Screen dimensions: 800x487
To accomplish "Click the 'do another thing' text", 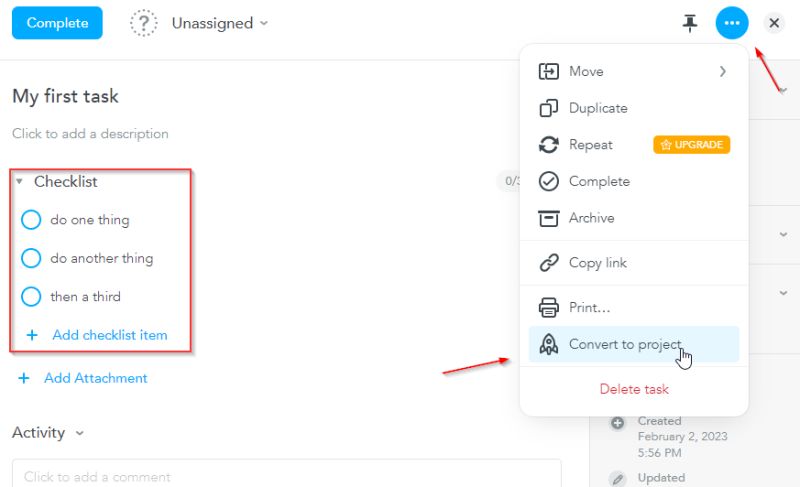I will coord(102,258).
